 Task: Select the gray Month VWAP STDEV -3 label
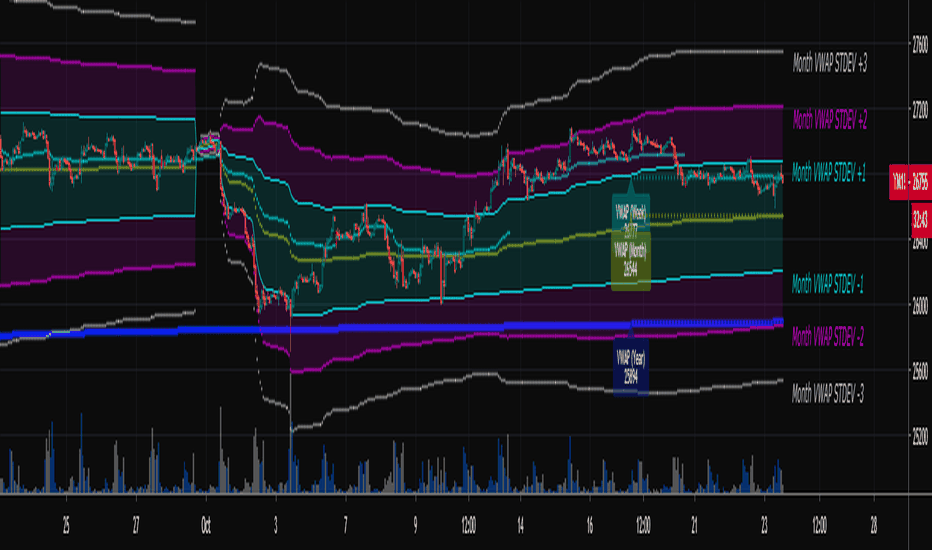(x=828, y=393)
